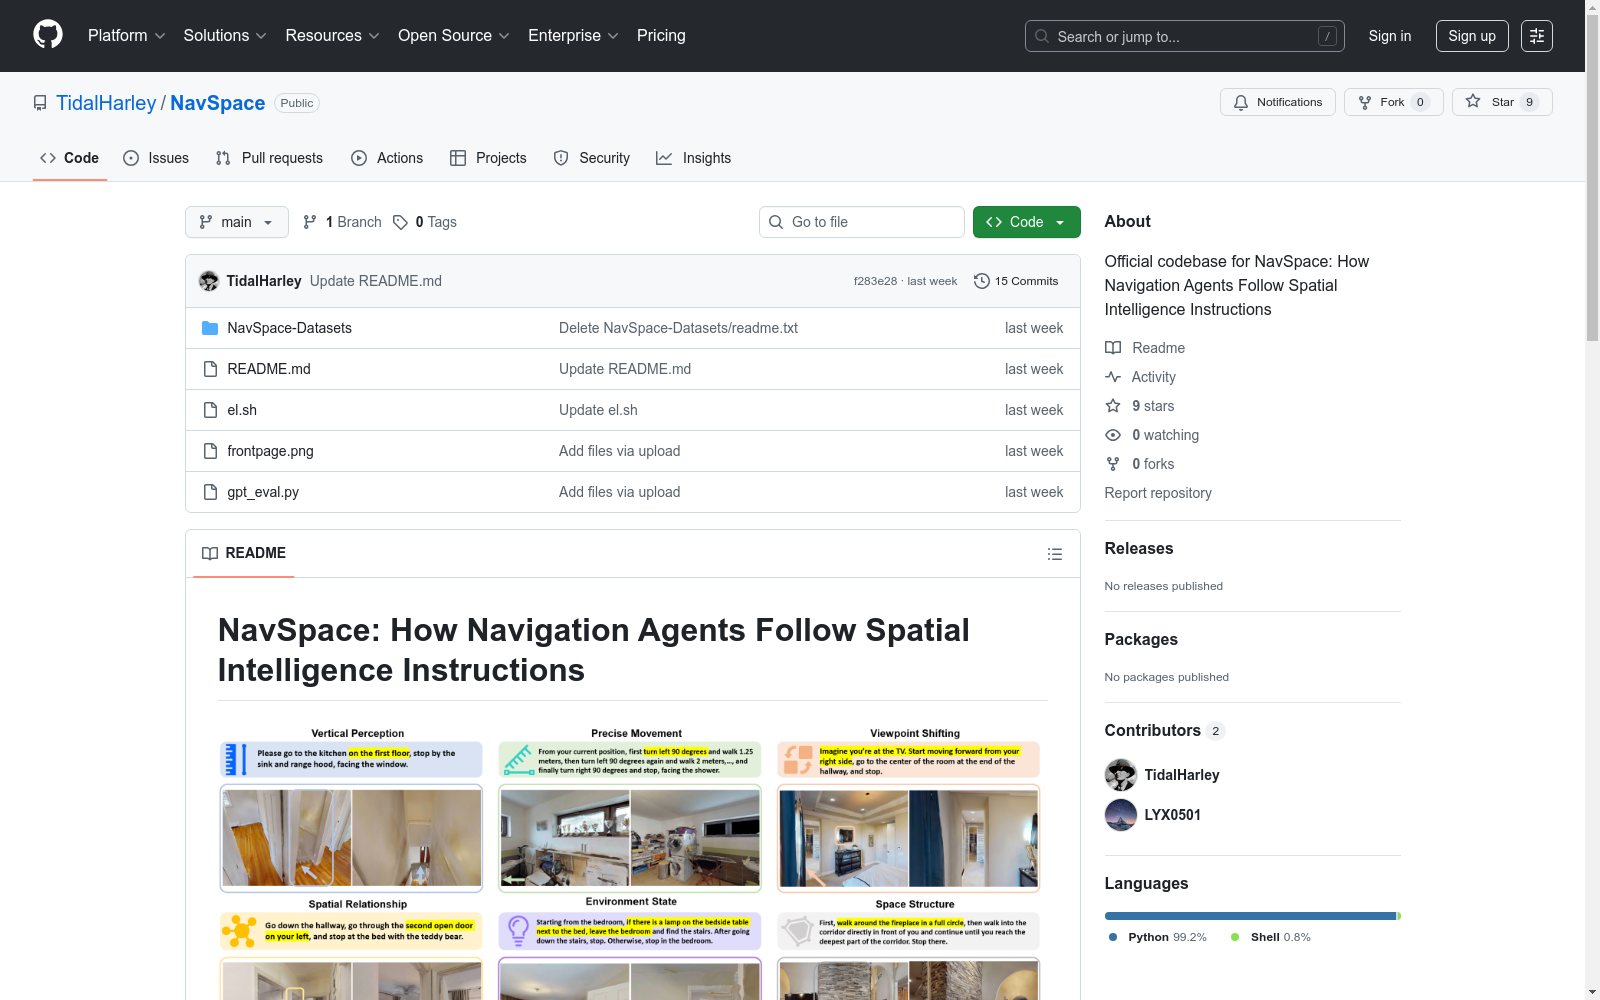
Task: Expand the Resources menu
Action: pyautogui.click(x=333, y=36)
